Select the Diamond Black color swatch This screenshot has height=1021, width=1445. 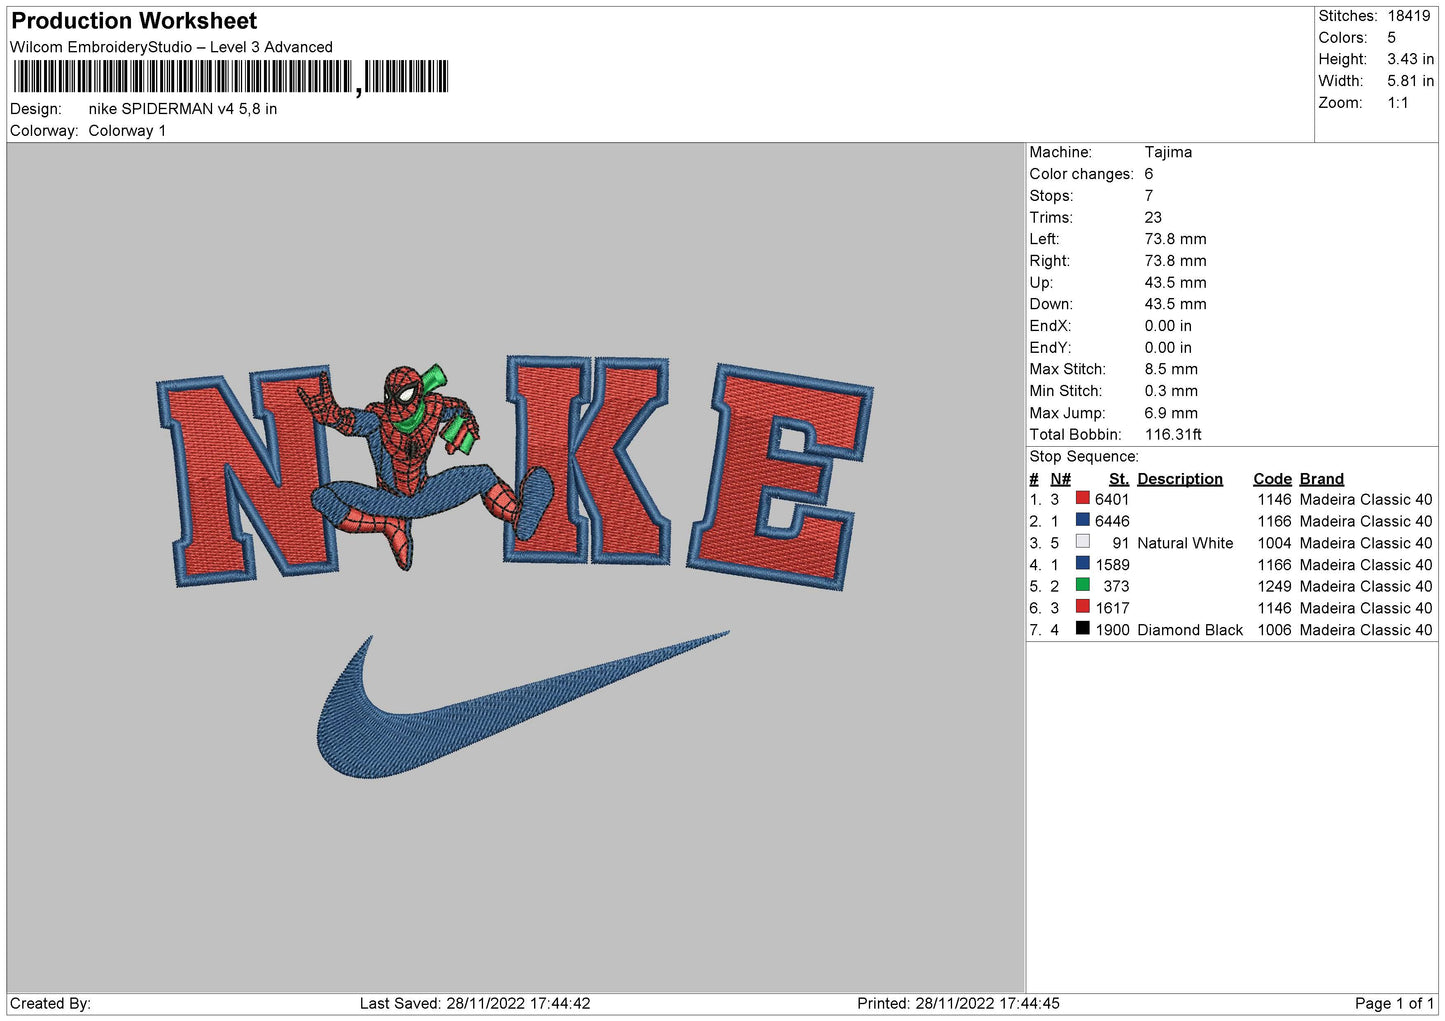point(1082,629)
